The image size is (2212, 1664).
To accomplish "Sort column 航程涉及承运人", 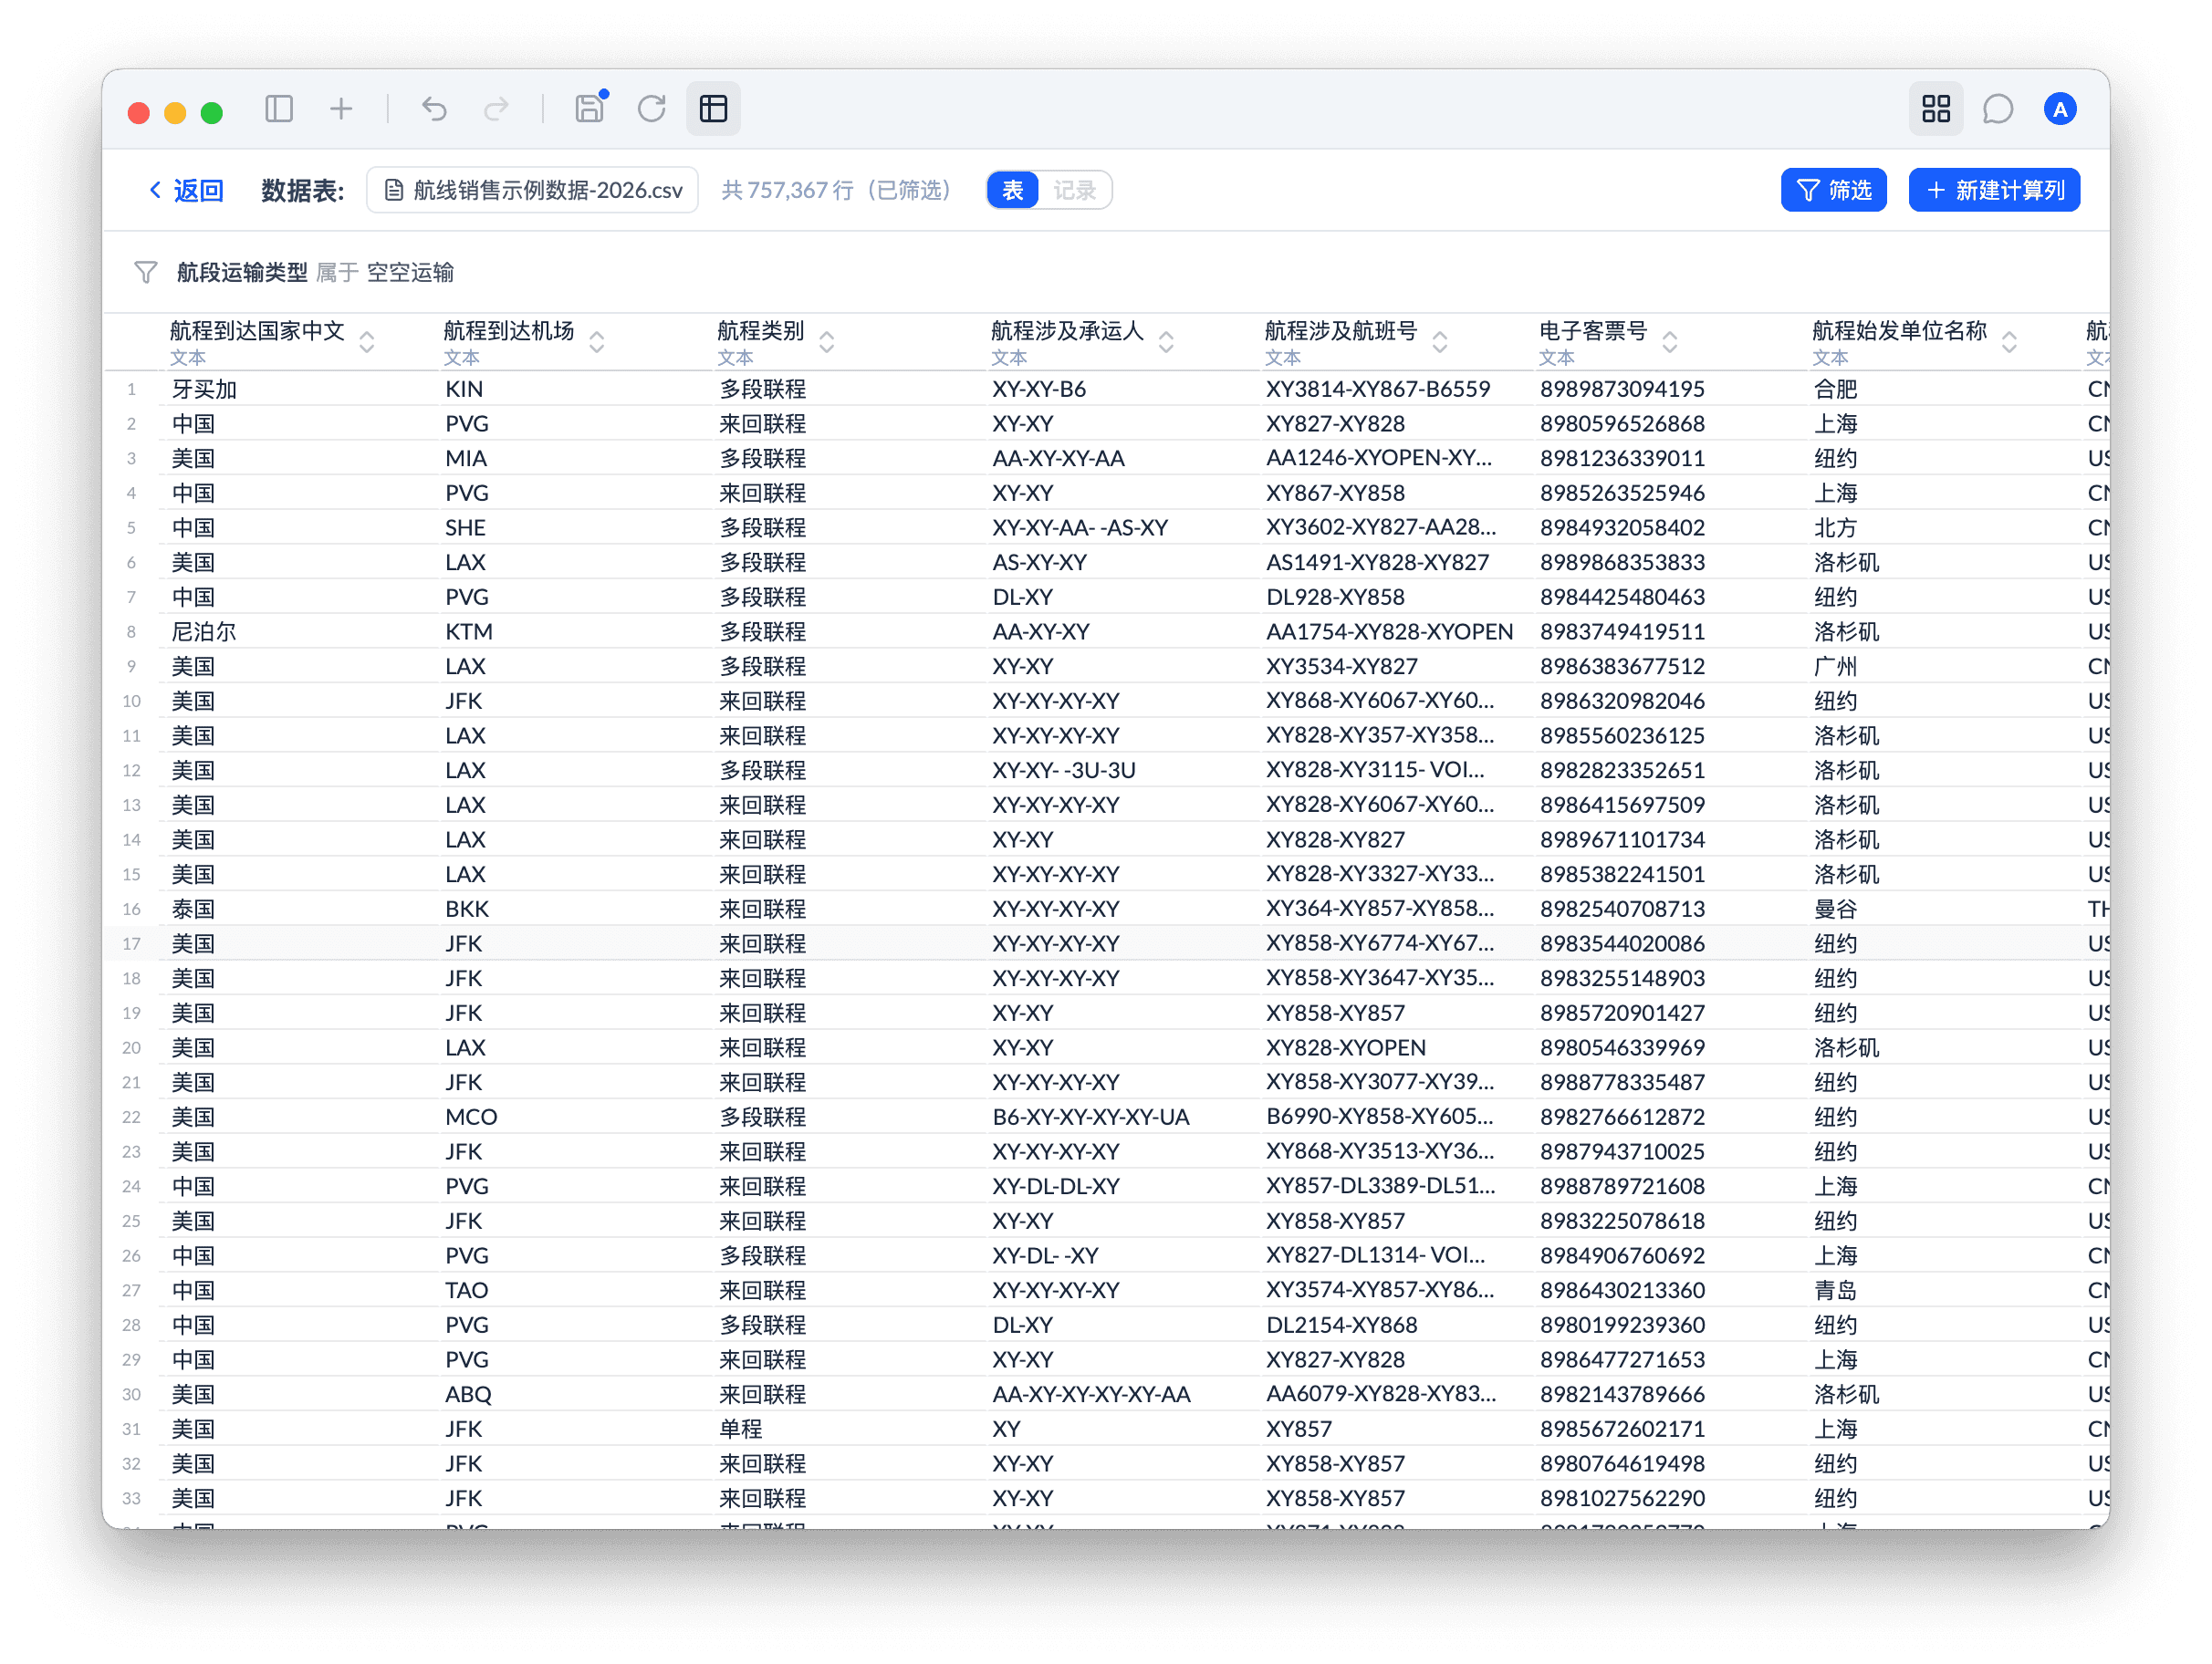I will [1166, 342].
